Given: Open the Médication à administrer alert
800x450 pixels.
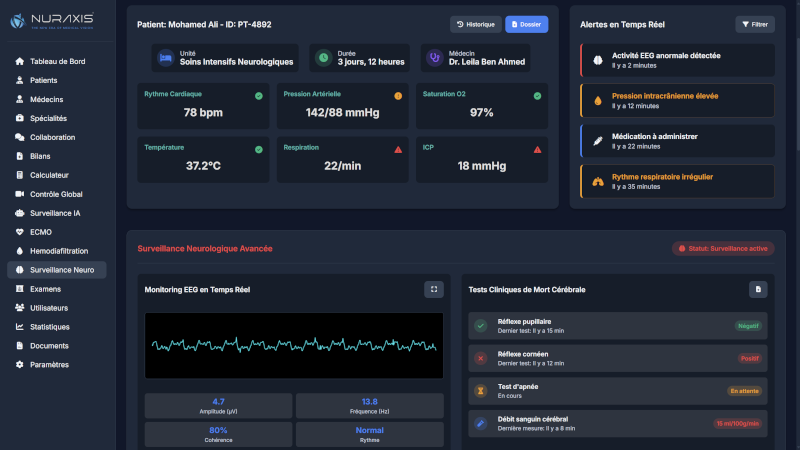Looking at the screenshot, I should 677,140.
